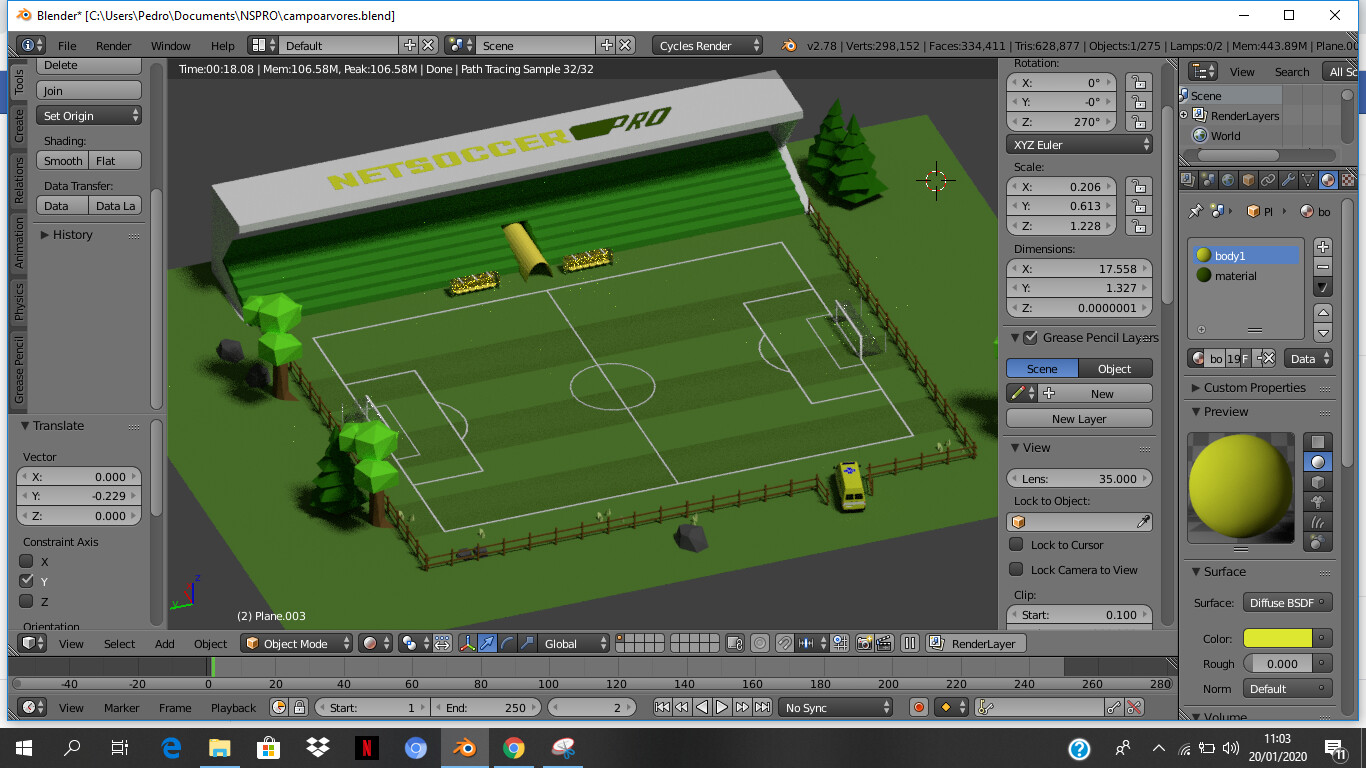
Task: Click the Object constraints chain-link icon
Action: pos(1270,180)
